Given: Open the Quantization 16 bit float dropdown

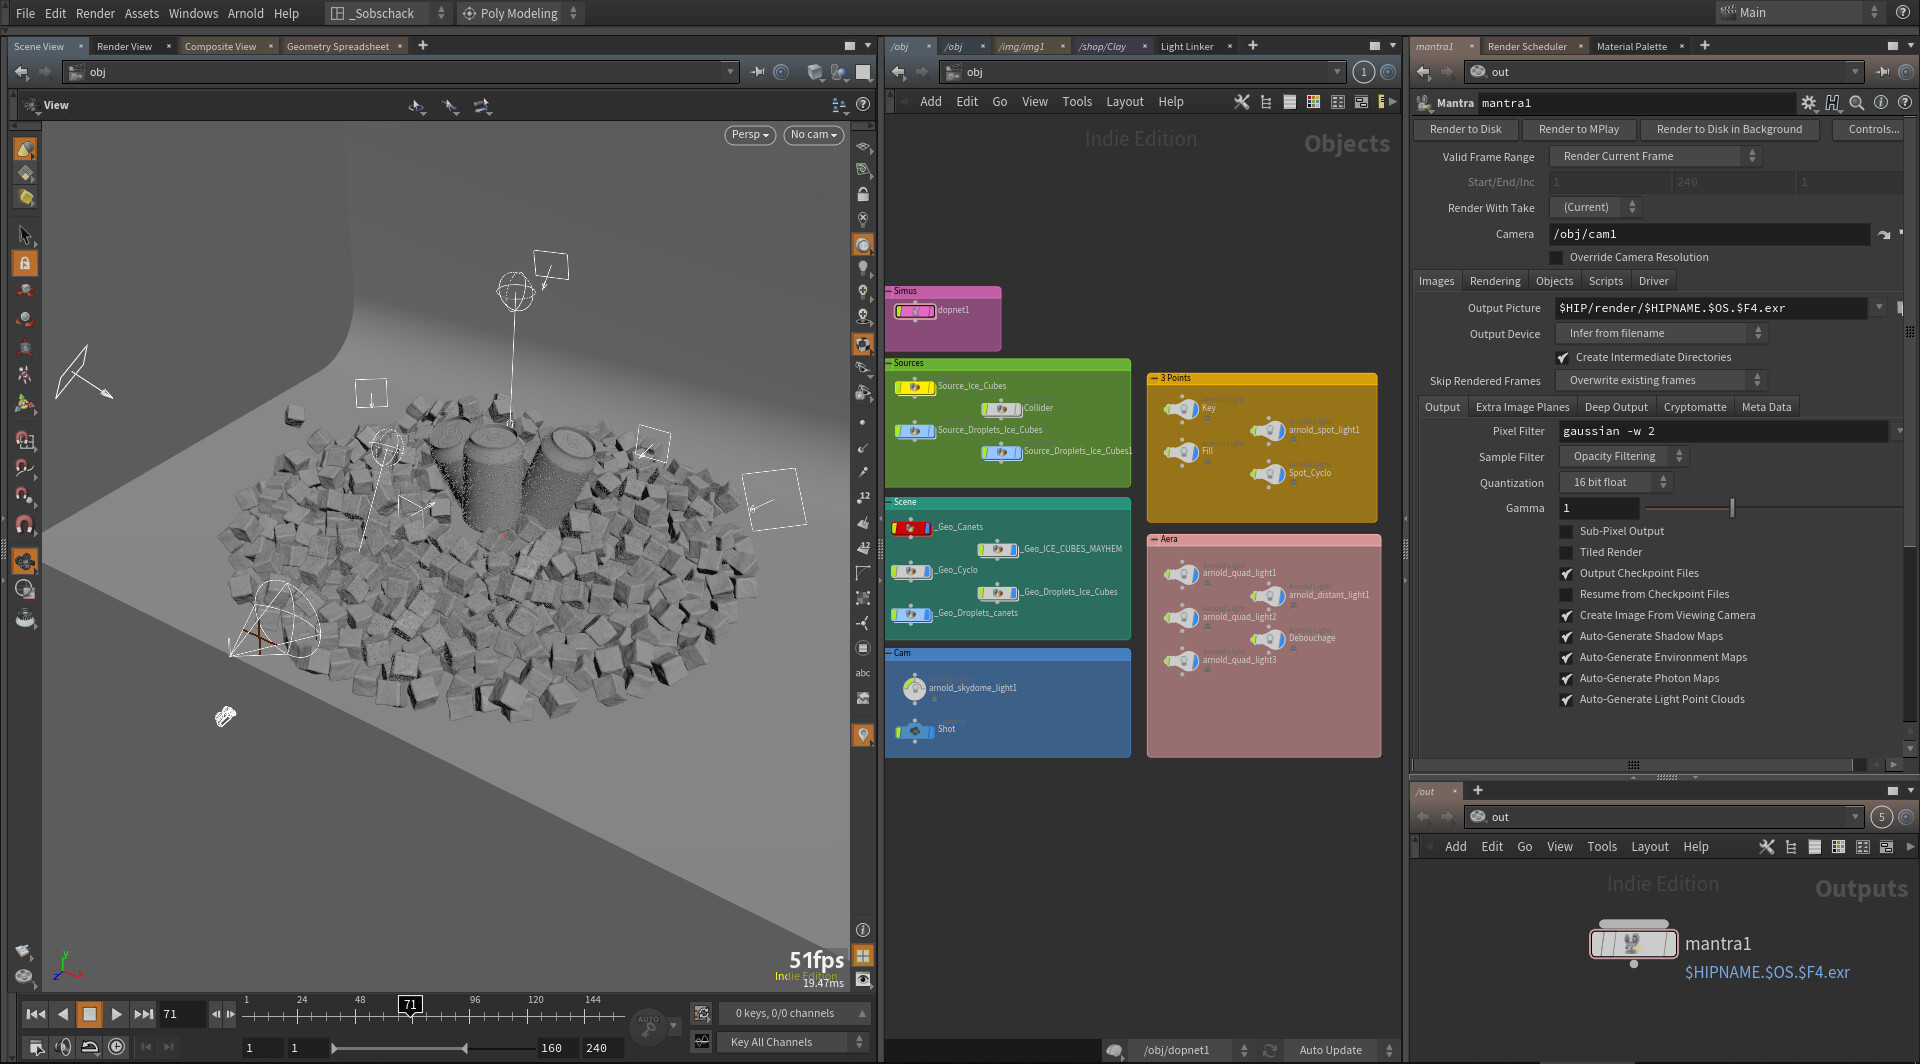Looking at the screenshot, I should (x=1615, y=483).
